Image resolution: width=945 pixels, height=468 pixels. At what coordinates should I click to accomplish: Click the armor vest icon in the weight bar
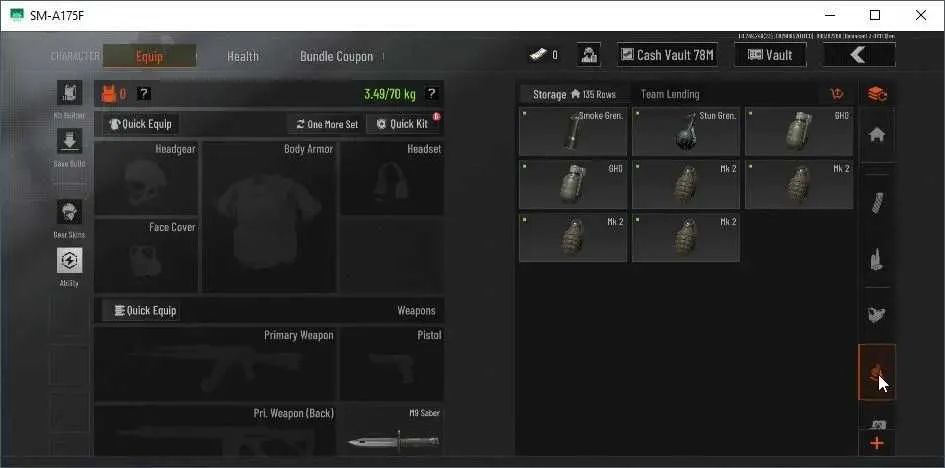point(108,94)
